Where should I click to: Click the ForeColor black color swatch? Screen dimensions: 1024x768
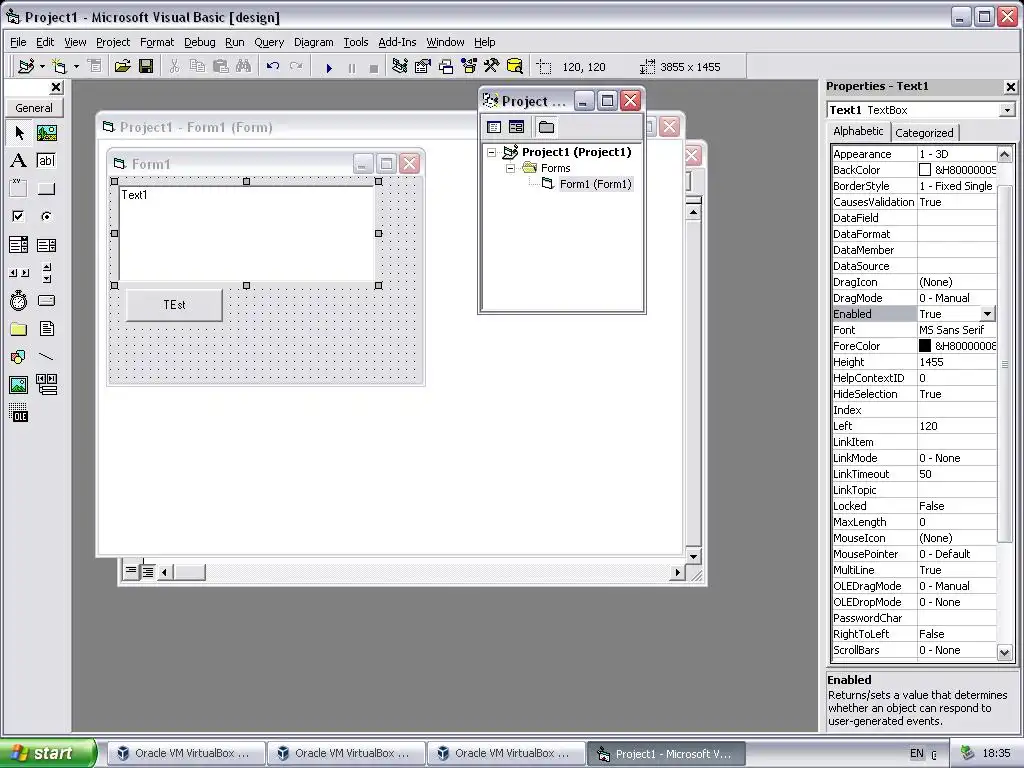(x=925, y=346)
